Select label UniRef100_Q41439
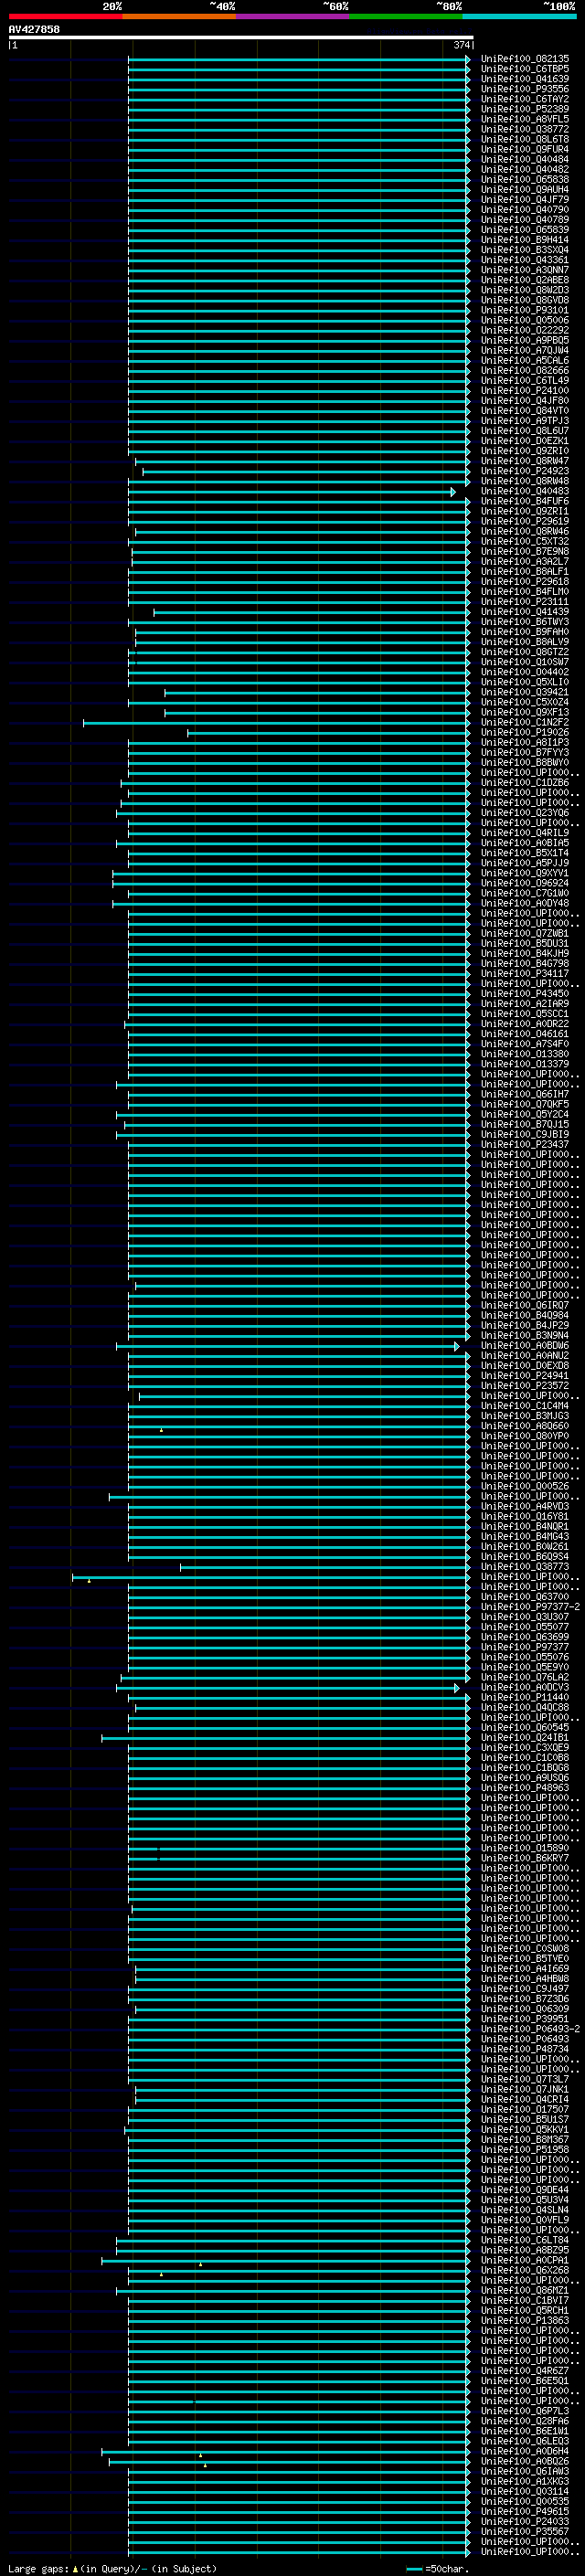585x2576 pixels. coord(525,611)
